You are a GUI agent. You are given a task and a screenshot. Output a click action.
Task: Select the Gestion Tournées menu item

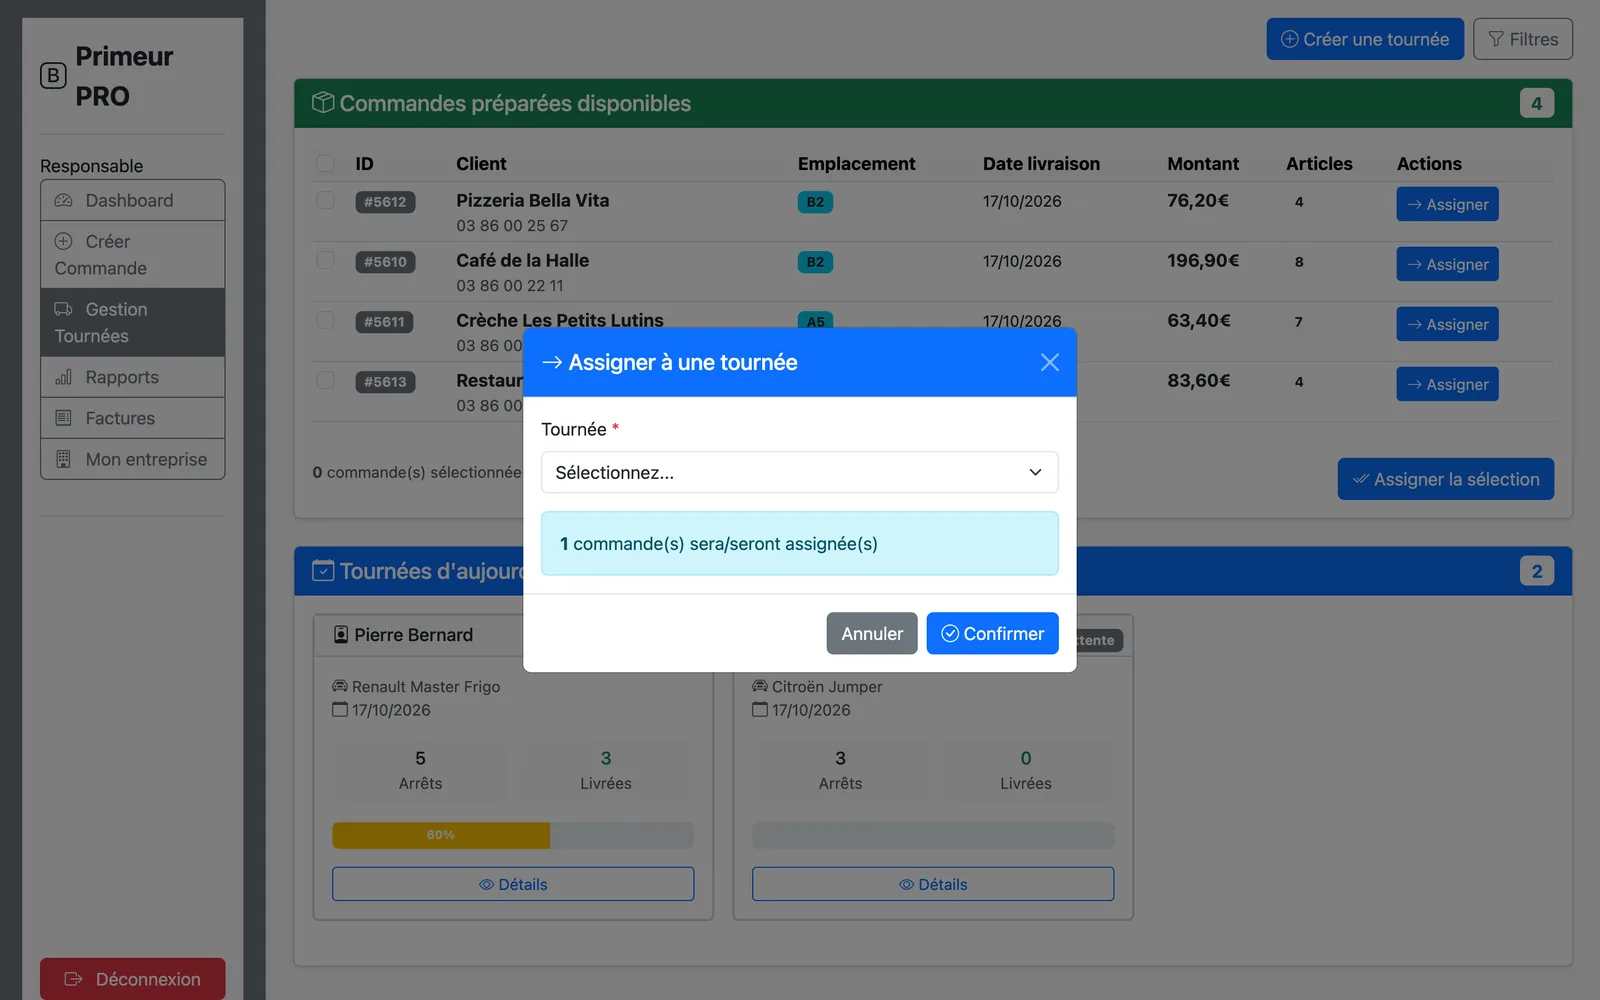132,323
